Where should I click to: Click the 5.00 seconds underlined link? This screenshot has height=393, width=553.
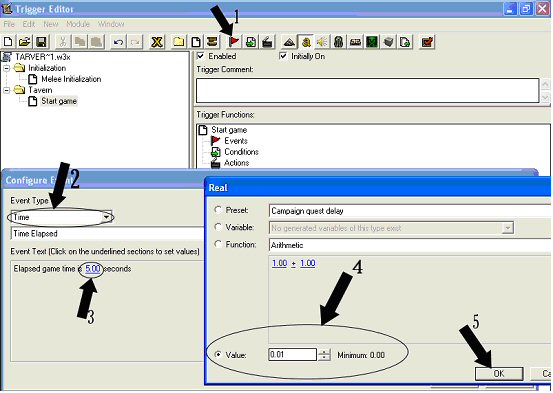(x=93, y=269)
